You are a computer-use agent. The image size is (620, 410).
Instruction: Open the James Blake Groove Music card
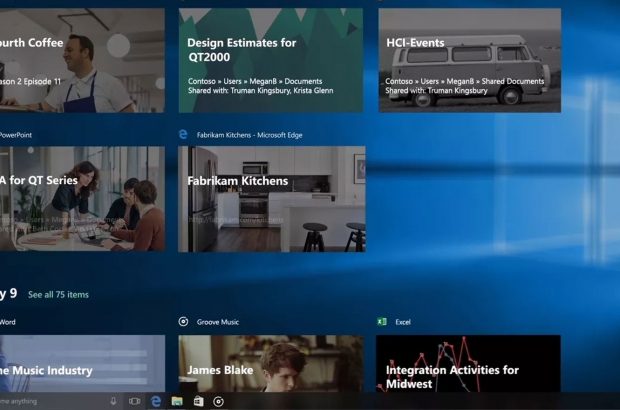[271, 364]
